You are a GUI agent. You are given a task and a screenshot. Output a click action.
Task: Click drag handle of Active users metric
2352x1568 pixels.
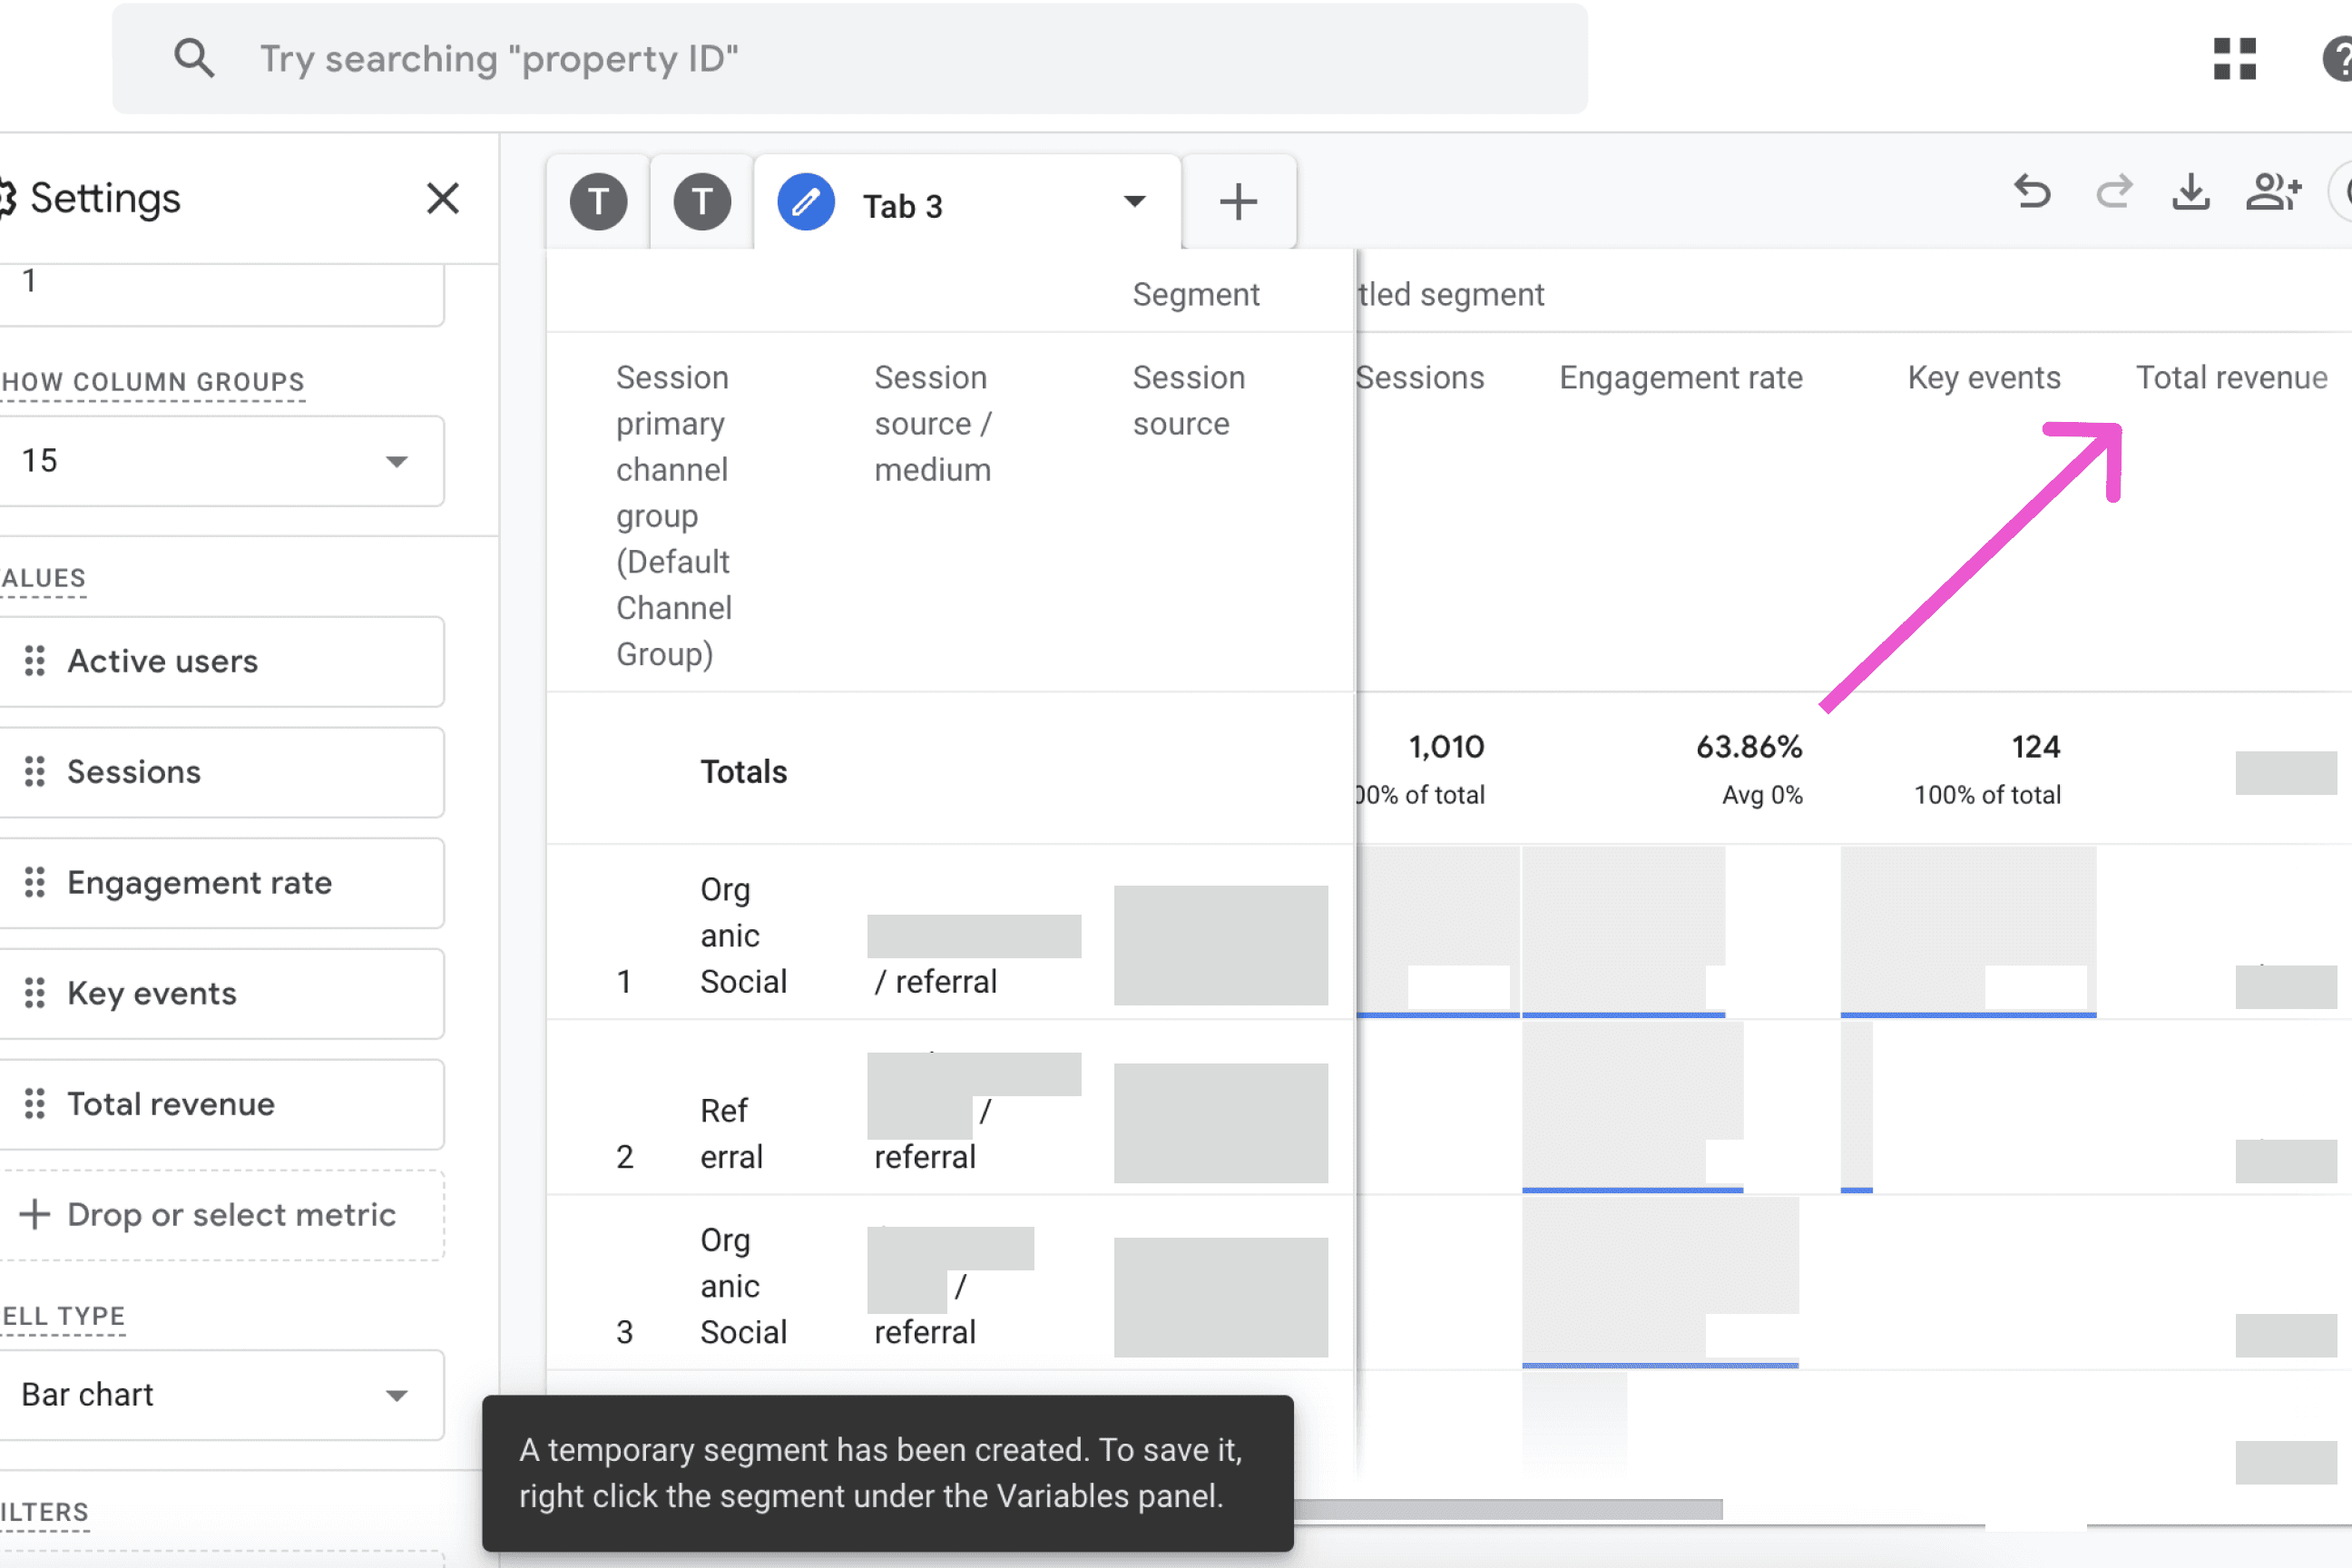[x=35, y=661]
